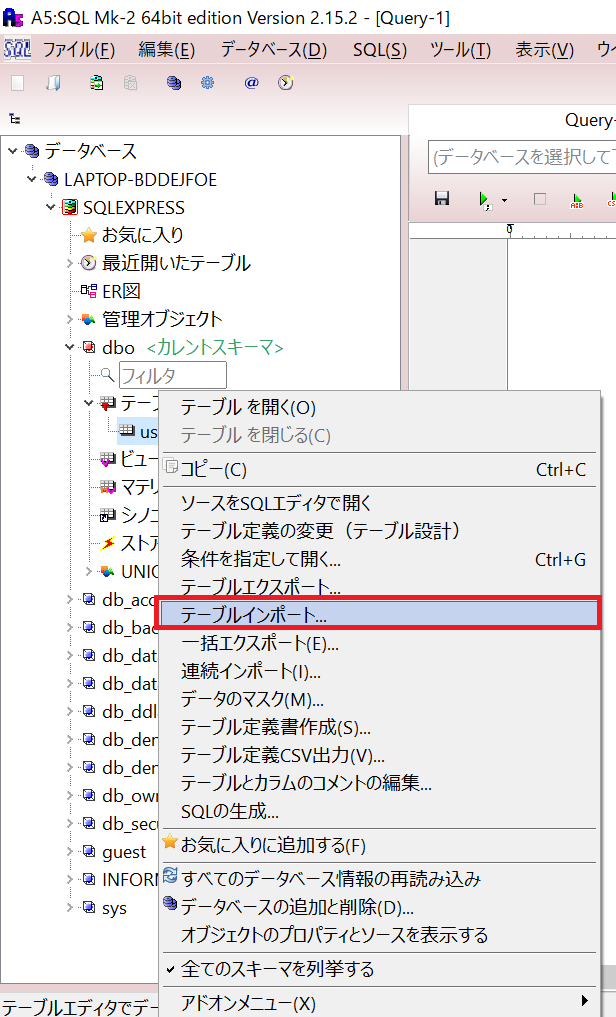Expand the 最近開いたテーブル node

pyautogui.click(x=70, y=263)
